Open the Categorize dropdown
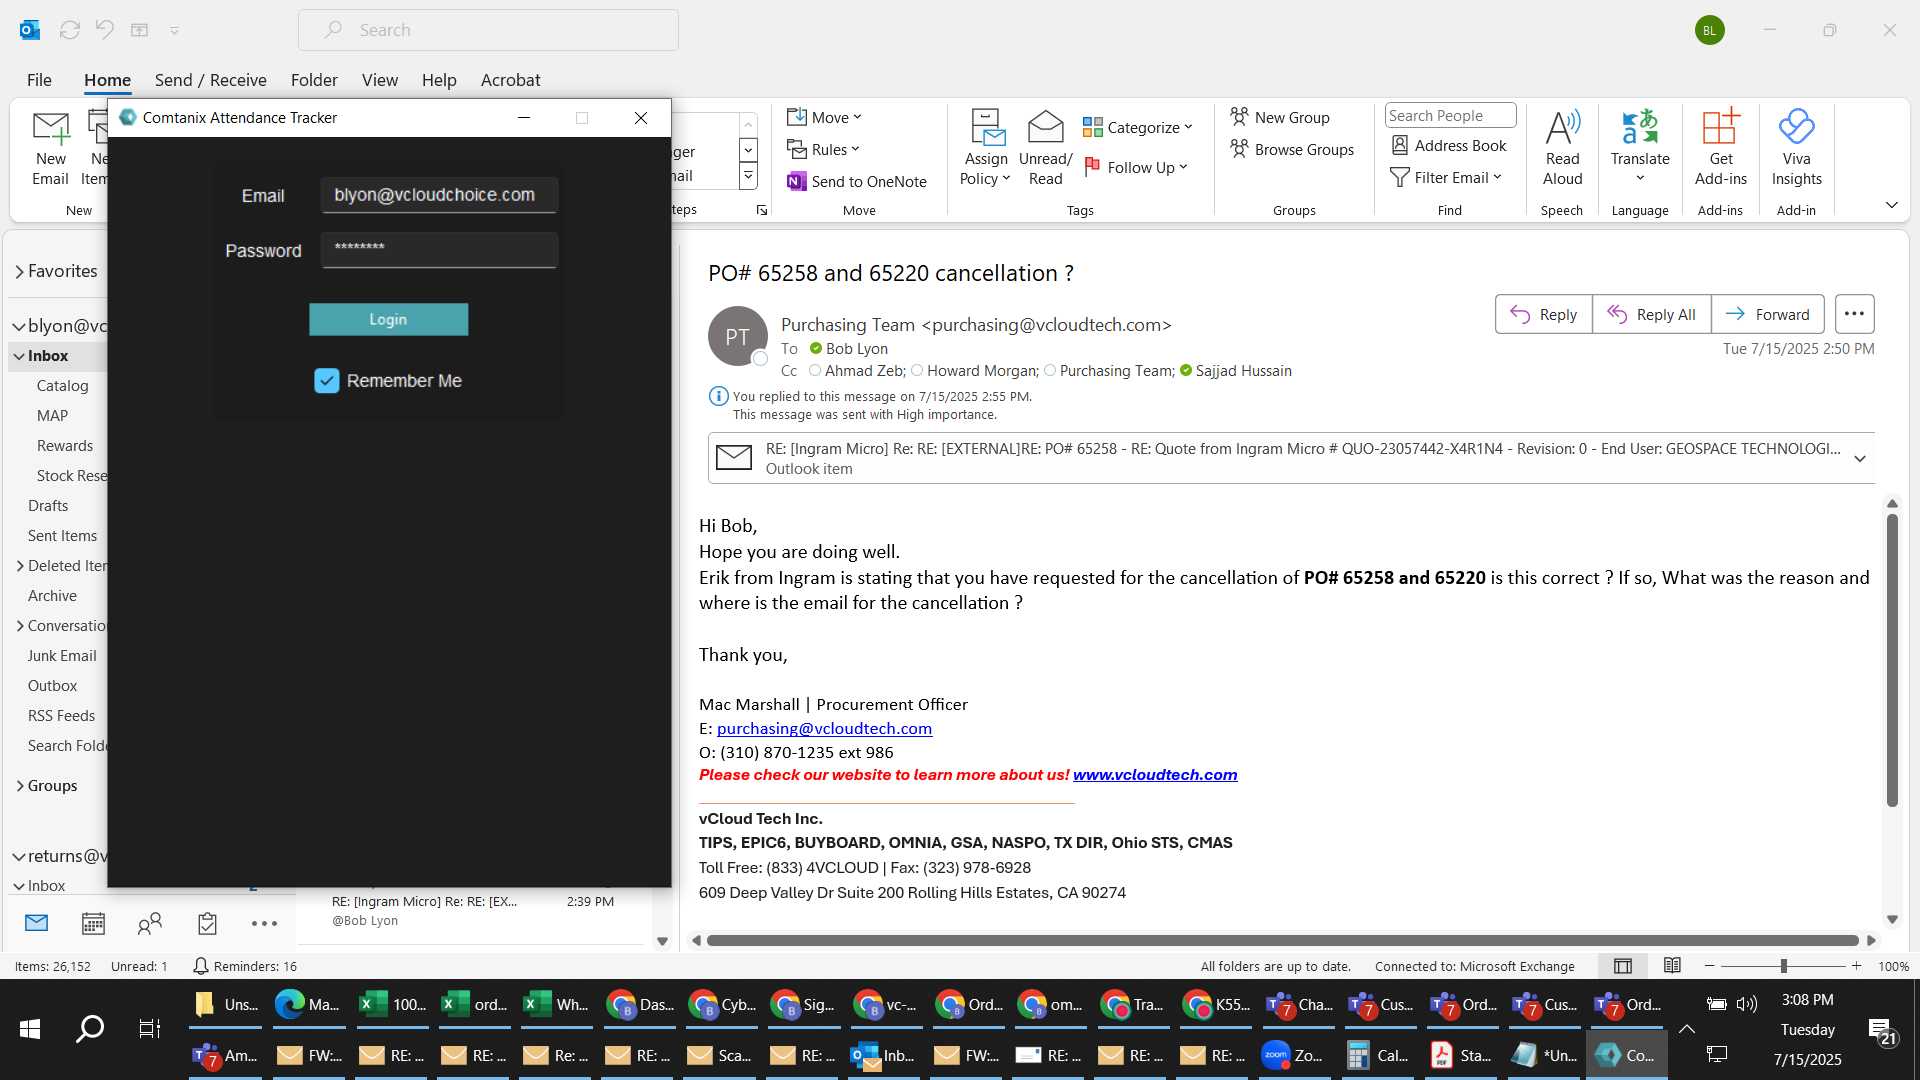Viewport: 1920px width, 1080px height. [x=1138, y=127]
